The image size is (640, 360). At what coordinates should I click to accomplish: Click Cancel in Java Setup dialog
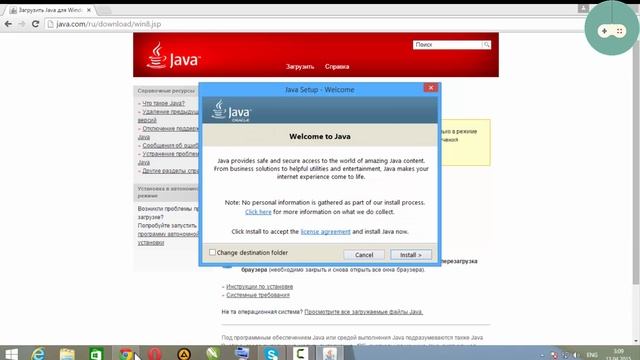tap(364, 255)
